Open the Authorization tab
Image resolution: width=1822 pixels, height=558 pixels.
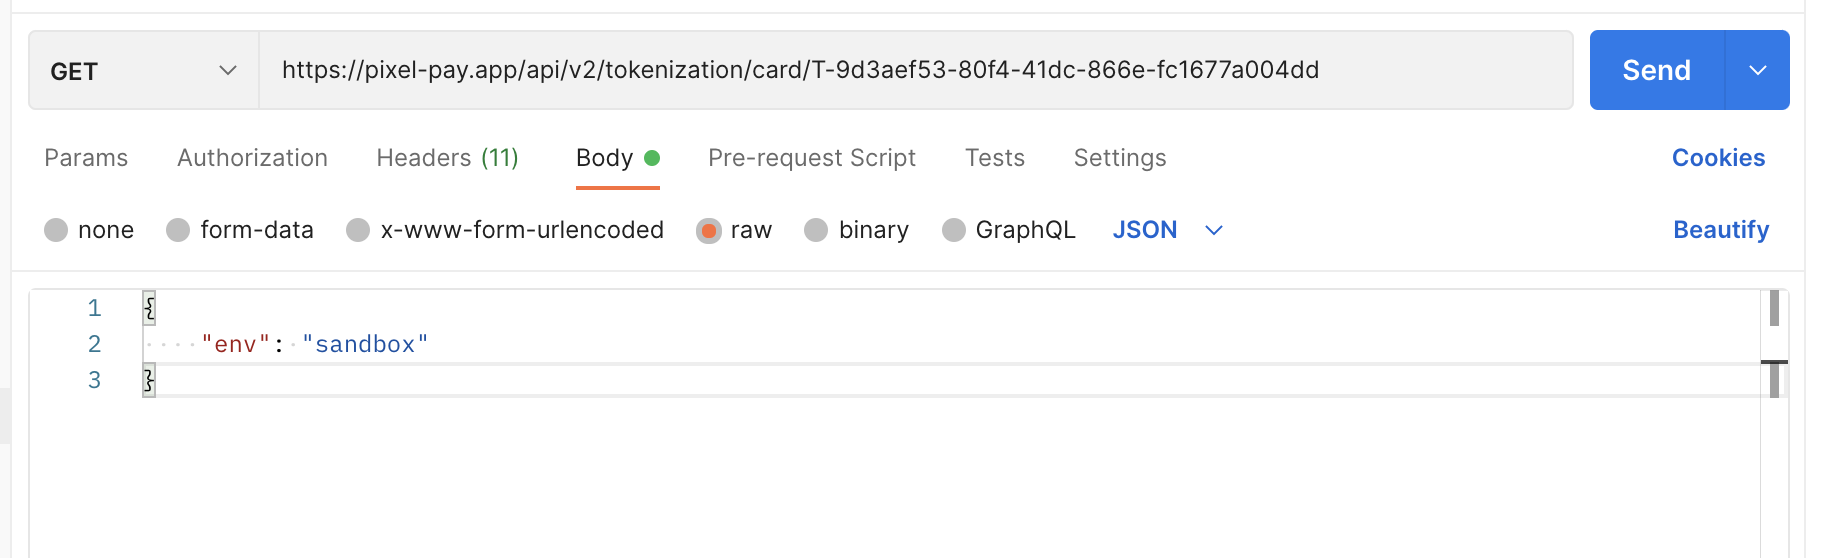click(x=252, y=158)
